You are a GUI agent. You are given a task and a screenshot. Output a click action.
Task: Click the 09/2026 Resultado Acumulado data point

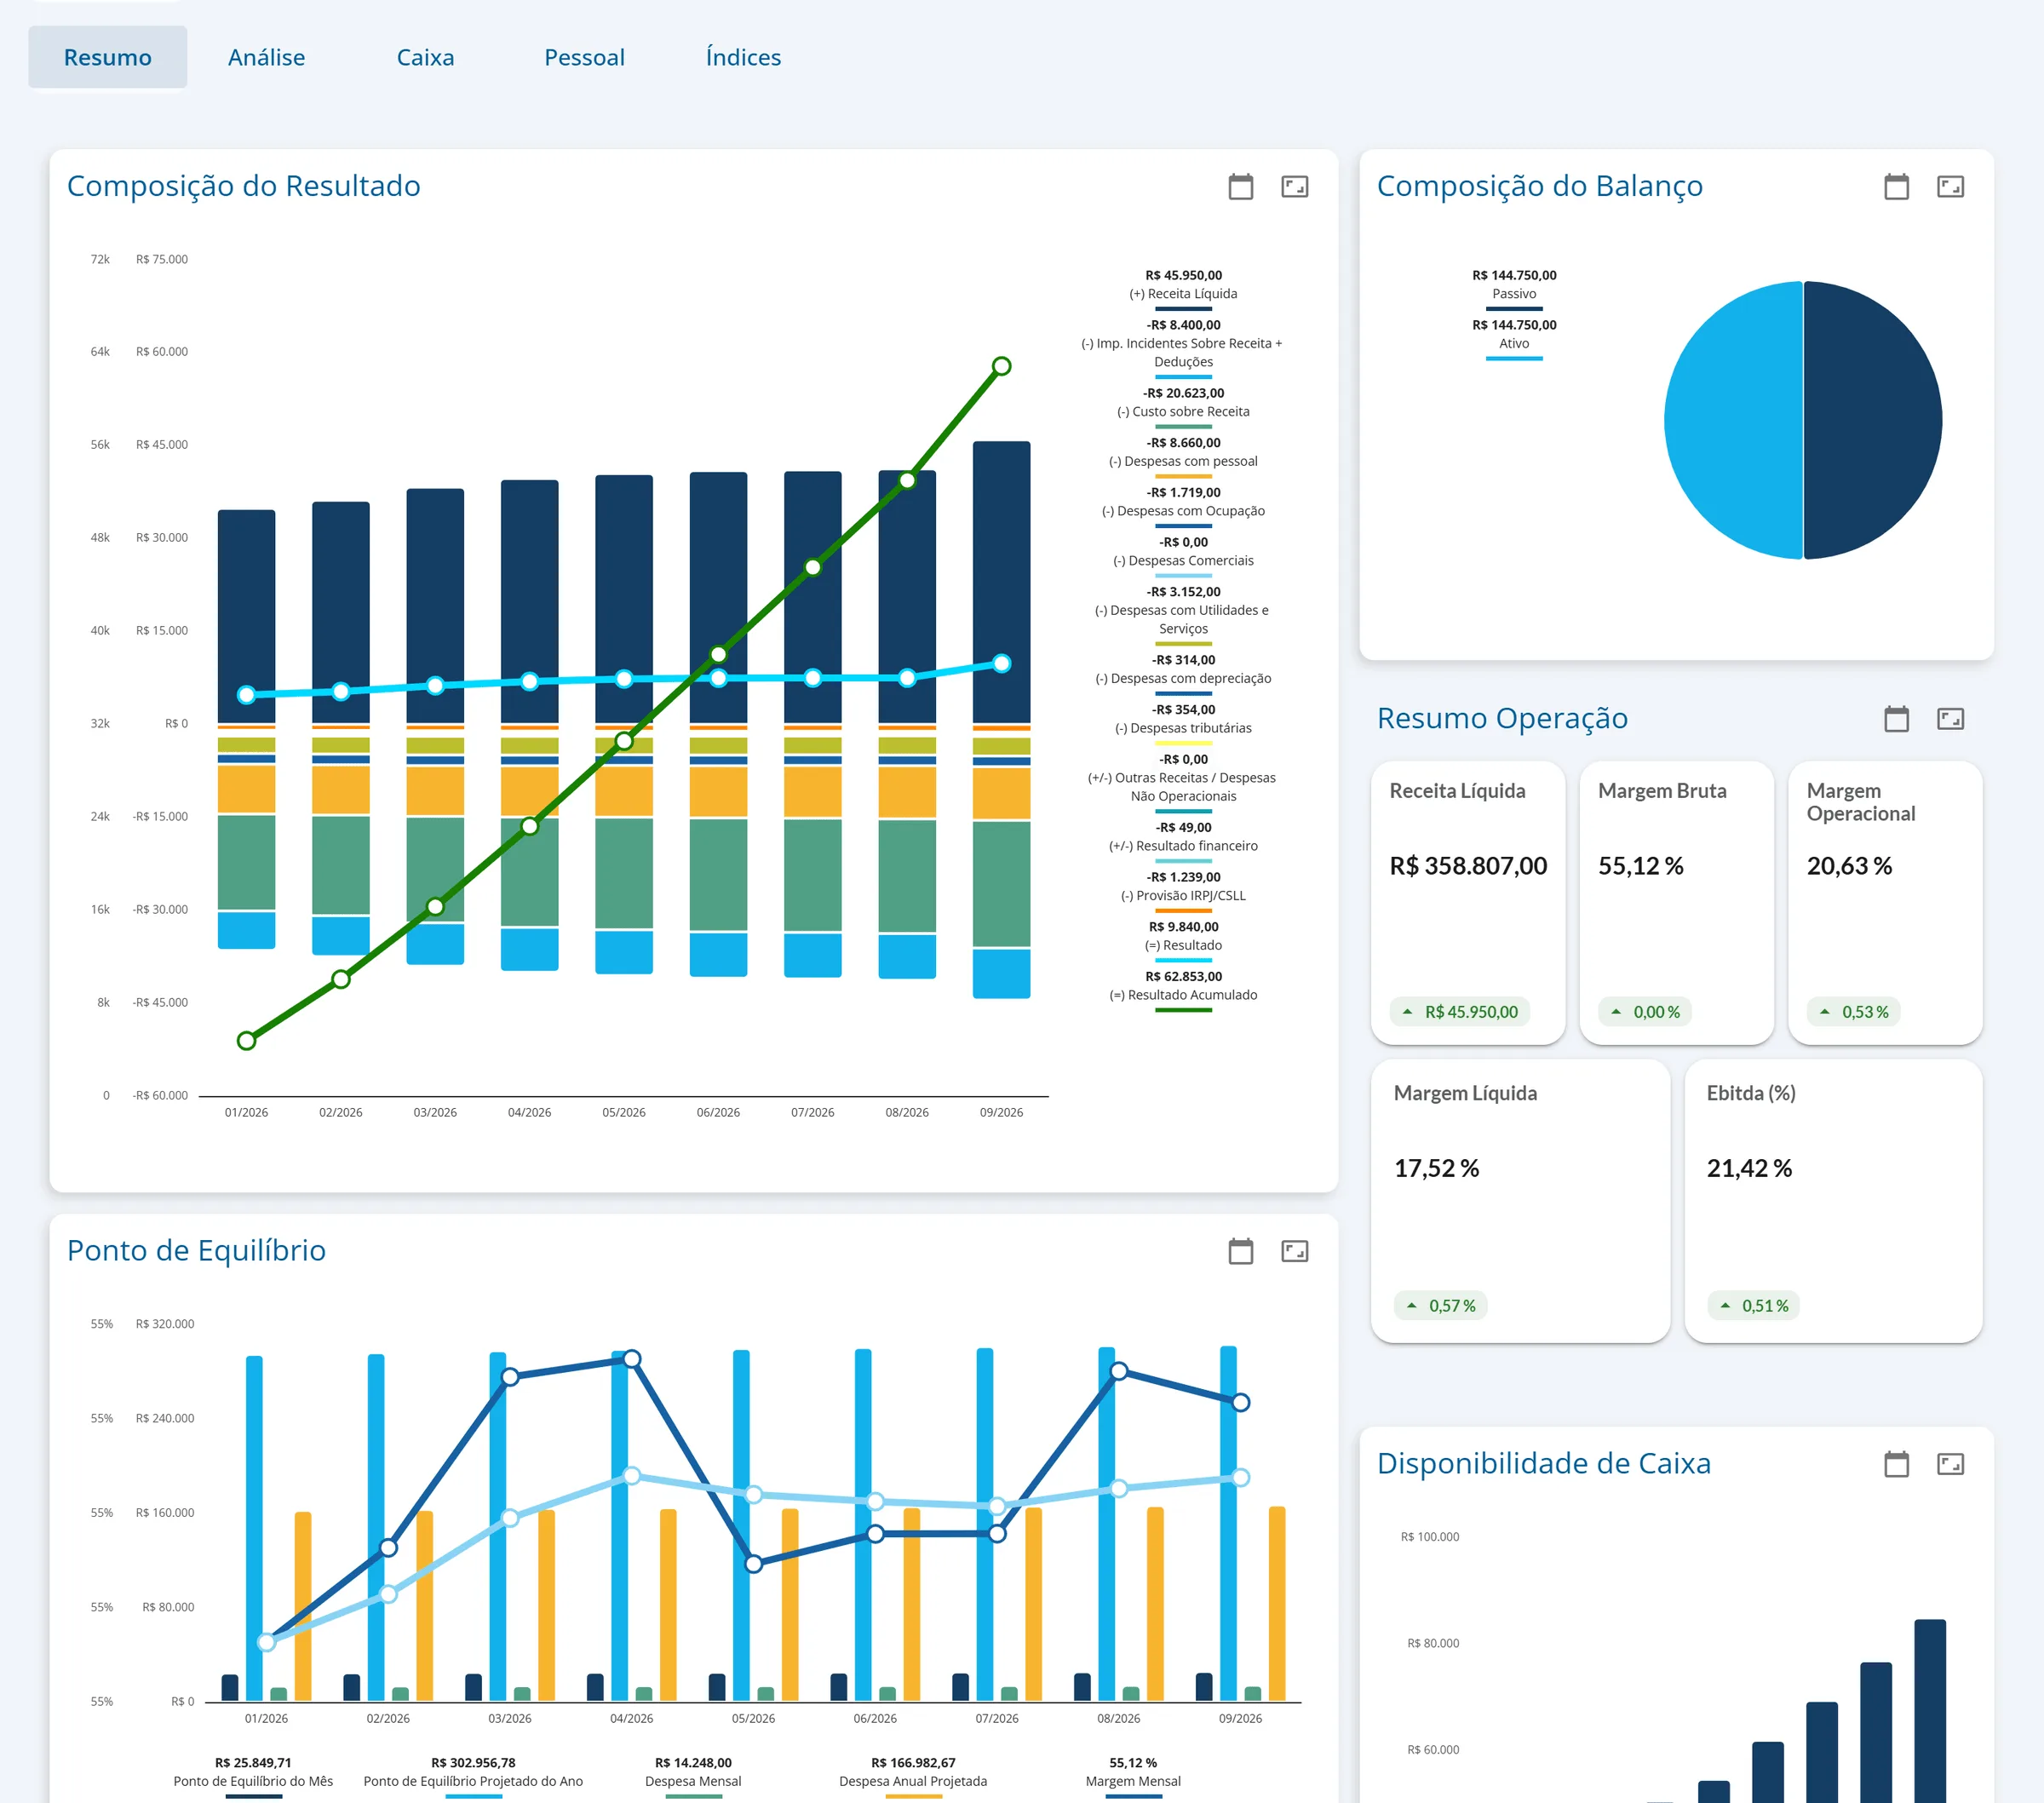[1001, 366]
